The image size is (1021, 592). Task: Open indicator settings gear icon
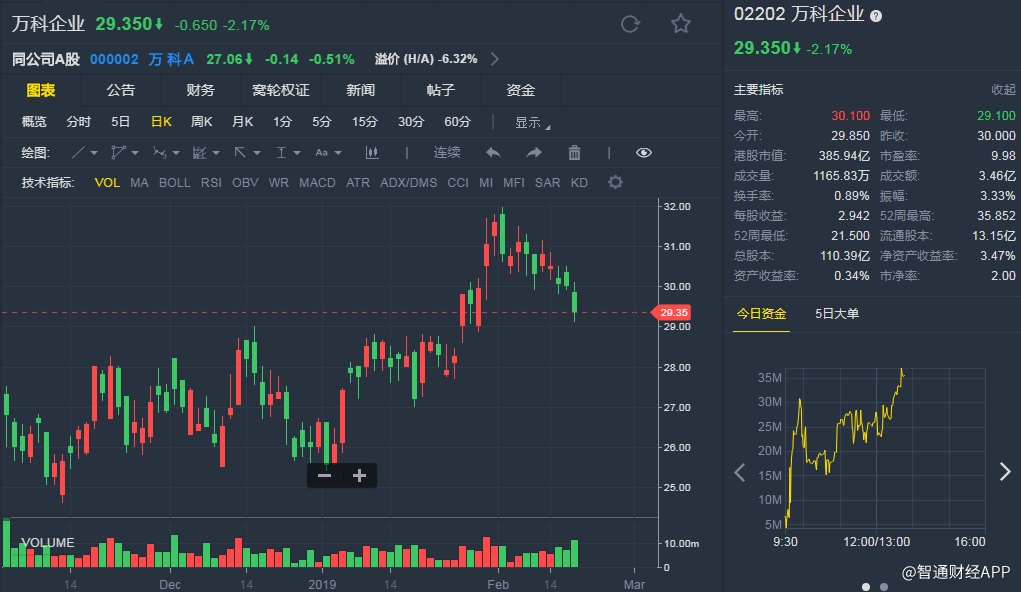click(x=615, y=182)
